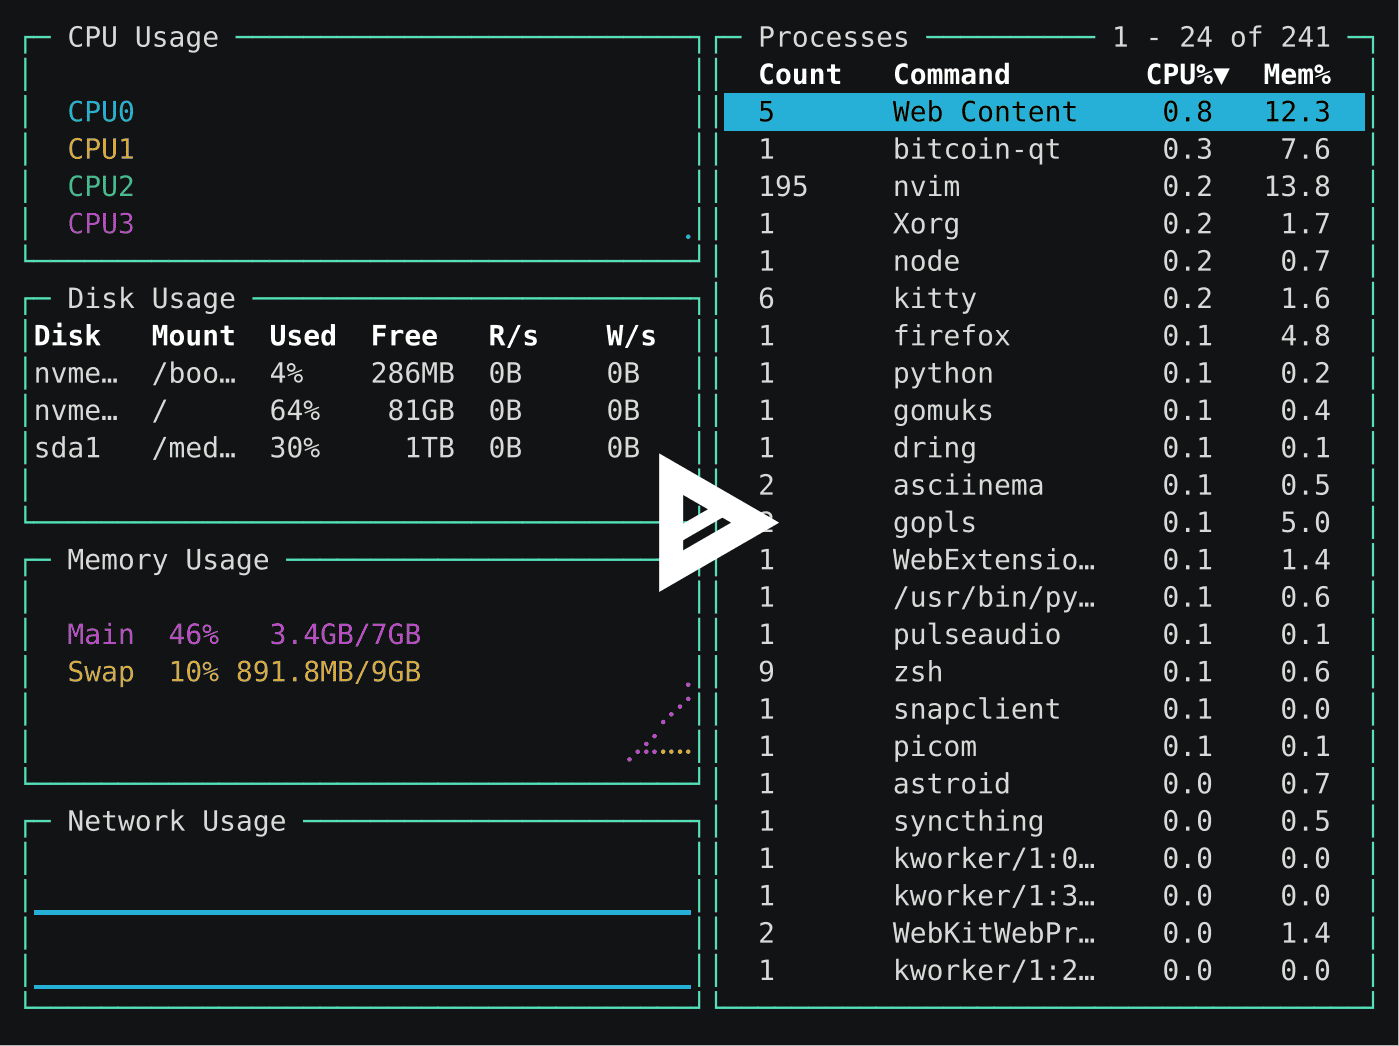Click the W/s column header
The height and width of the screenshot is (1046, 1399).
631,336
